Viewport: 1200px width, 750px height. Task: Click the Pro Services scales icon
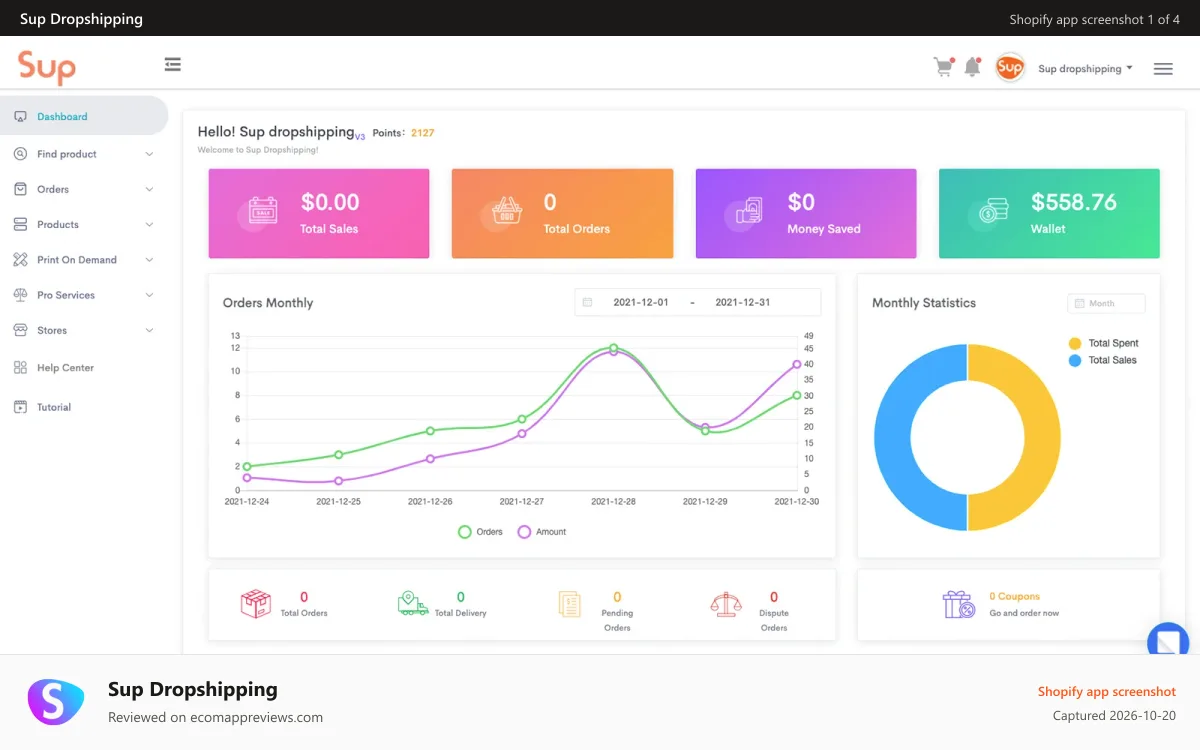(20, 295)
